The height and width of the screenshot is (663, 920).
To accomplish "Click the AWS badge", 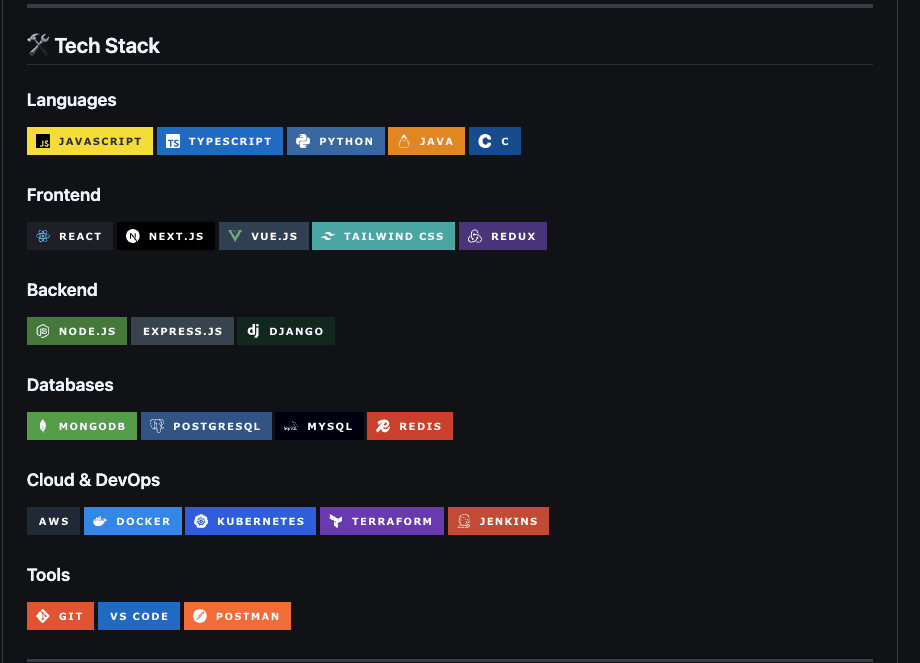I will click(x=53, y=521).
